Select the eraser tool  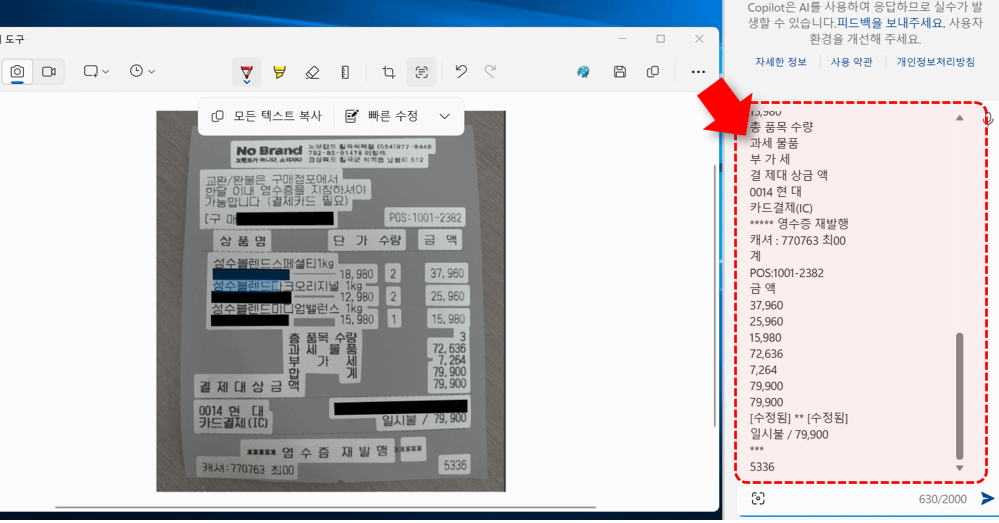tap(312, 72)
